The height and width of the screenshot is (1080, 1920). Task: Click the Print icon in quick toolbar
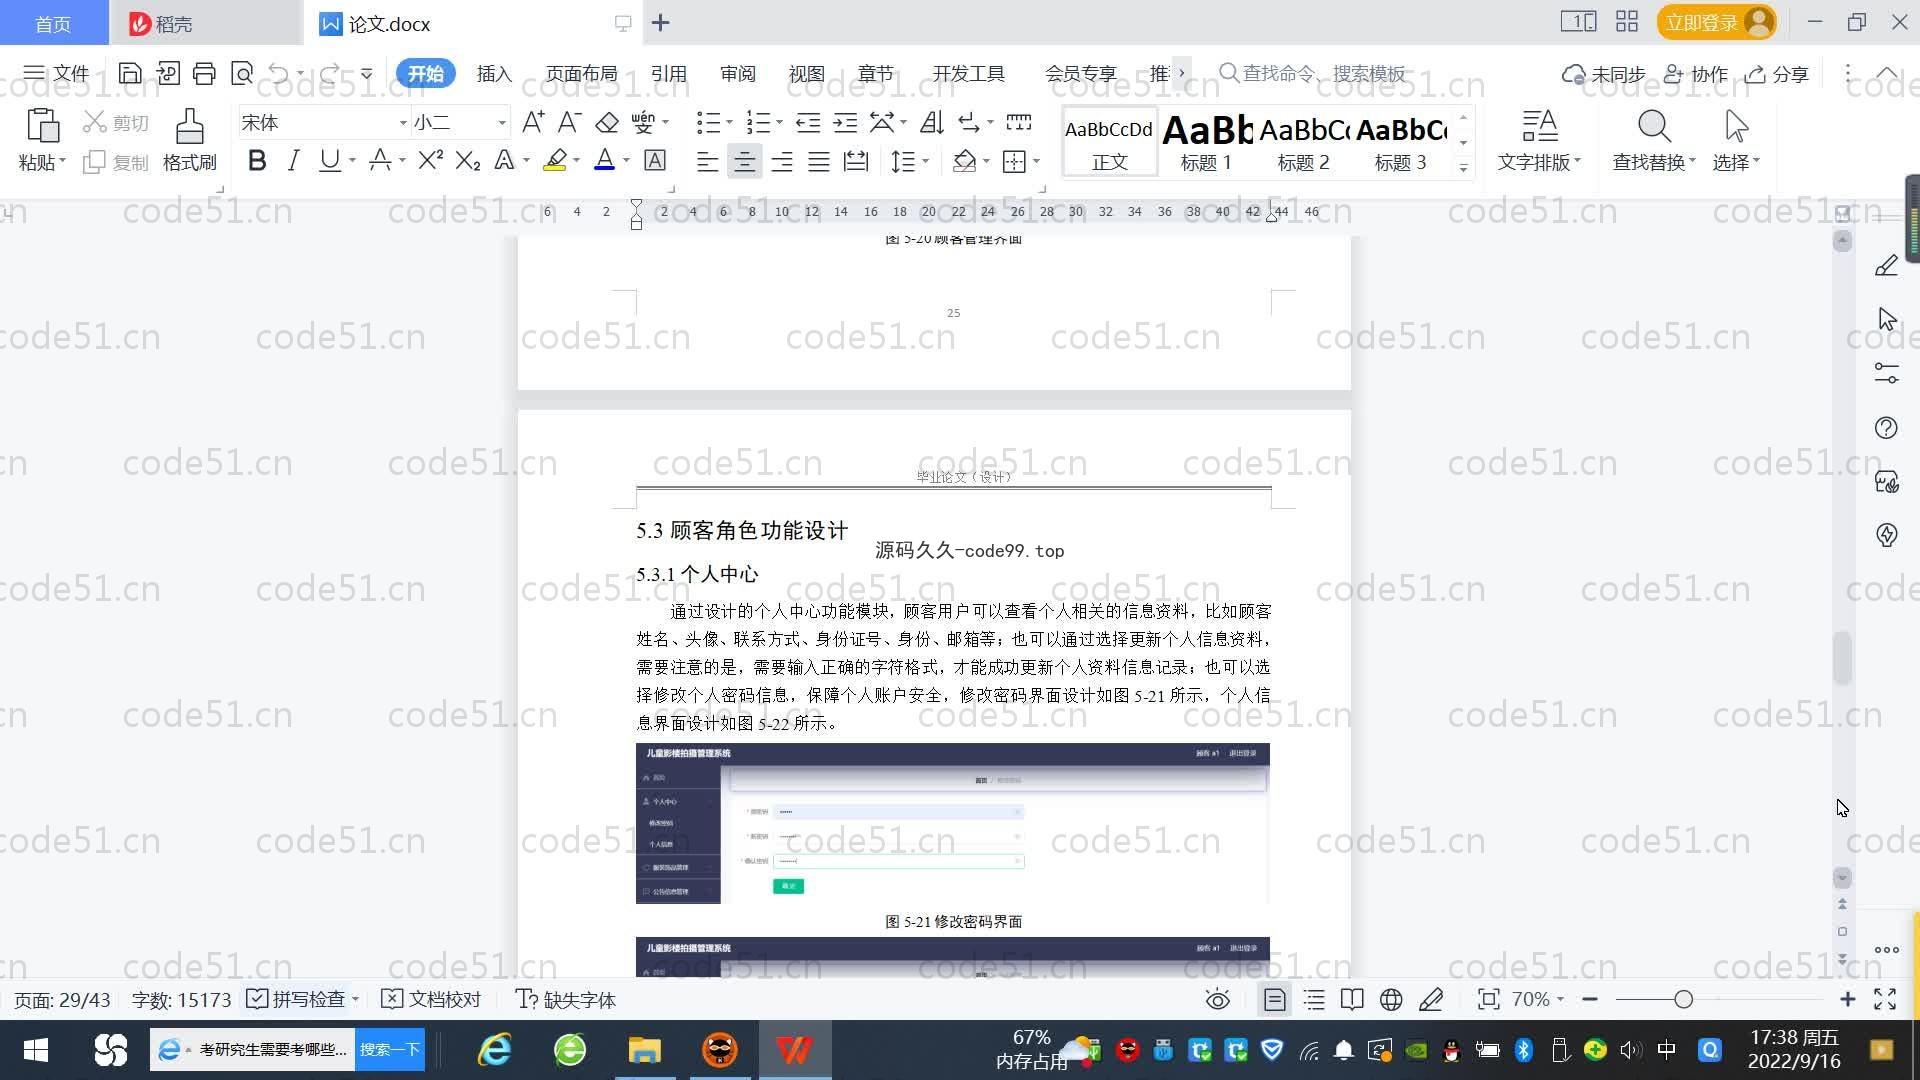click(x=204, y=73)
